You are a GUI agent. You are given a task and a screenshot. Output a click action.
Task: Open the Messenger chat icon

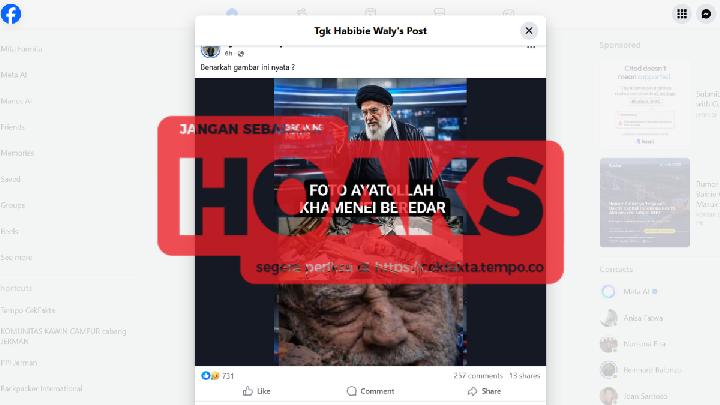[x=706, y=14]
